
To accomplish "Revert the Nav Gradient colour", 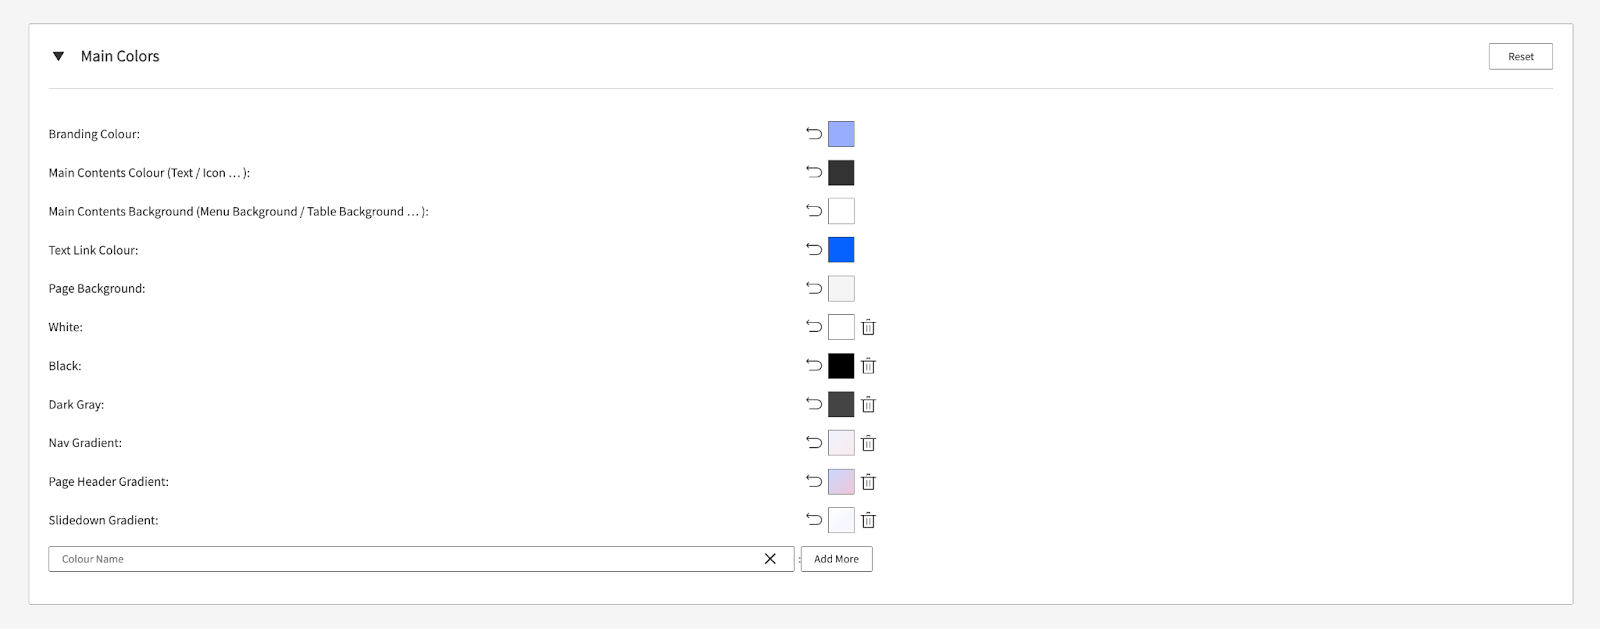I will coord(814,443).
